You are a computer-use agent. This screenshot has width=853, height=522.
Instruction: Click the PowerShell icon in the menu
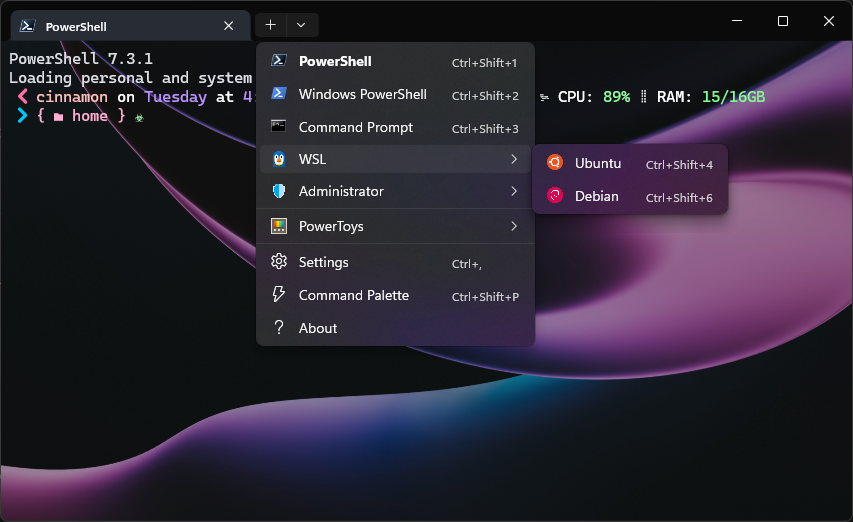(x=279, y=61)
